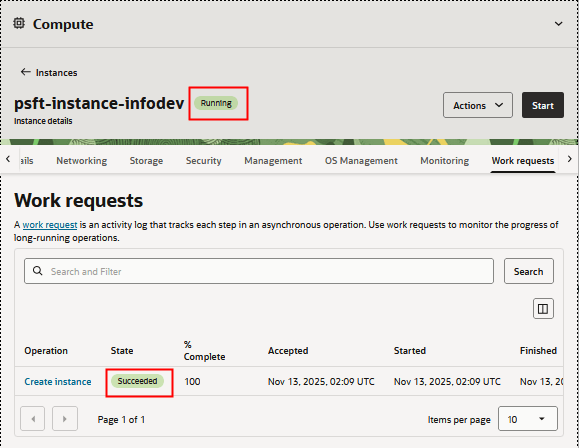Click the Started time Nov 13, 2025, 02:09 UTC
This screenshot has width=579, height=448.
(447, 382)
